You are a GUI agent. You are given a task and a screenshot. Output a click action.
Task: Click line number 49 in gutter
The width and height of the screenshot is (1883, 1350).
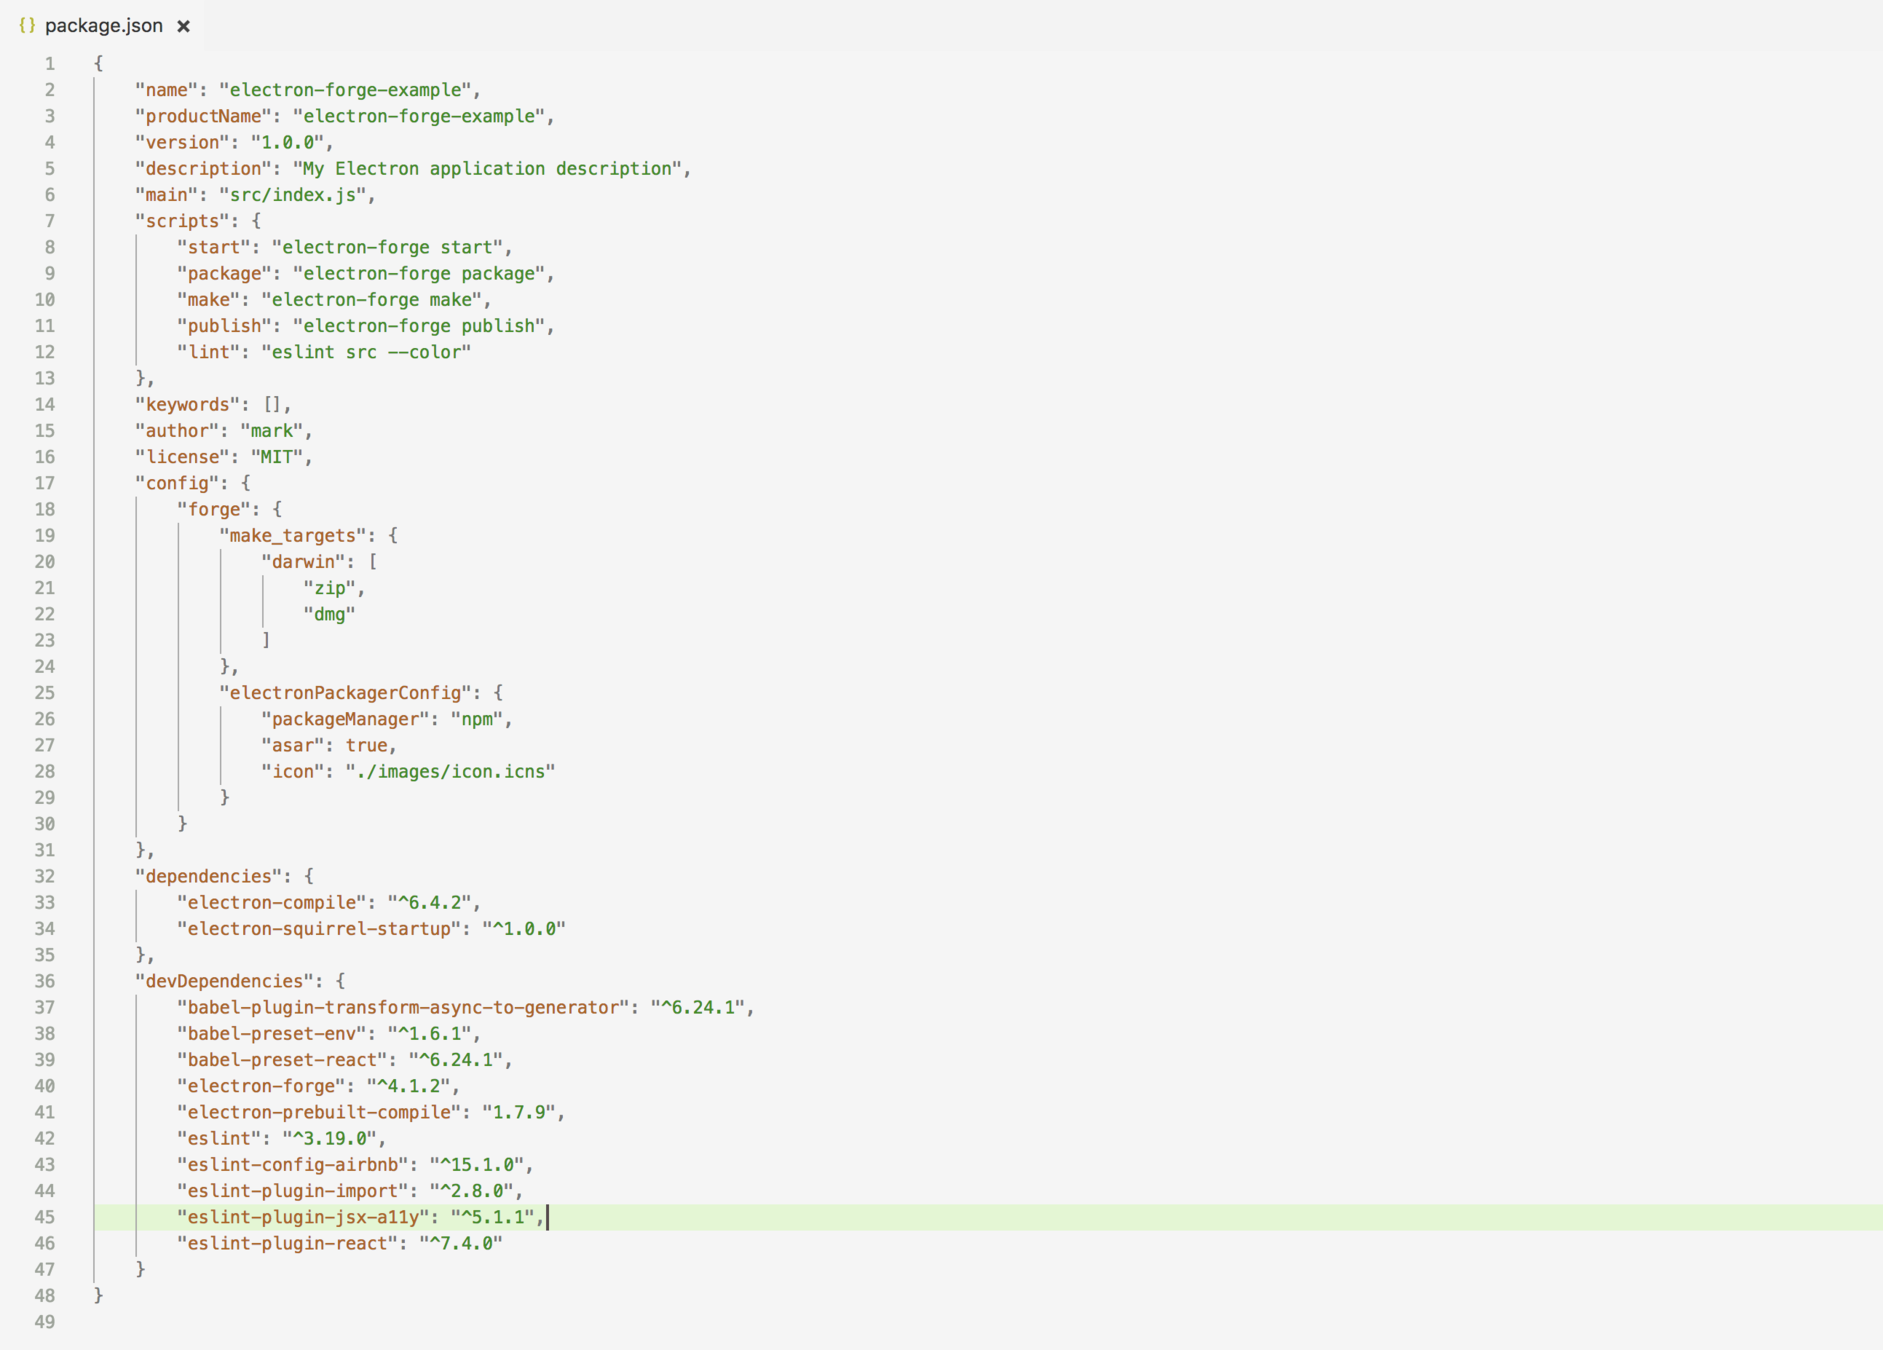(45, 1322)
